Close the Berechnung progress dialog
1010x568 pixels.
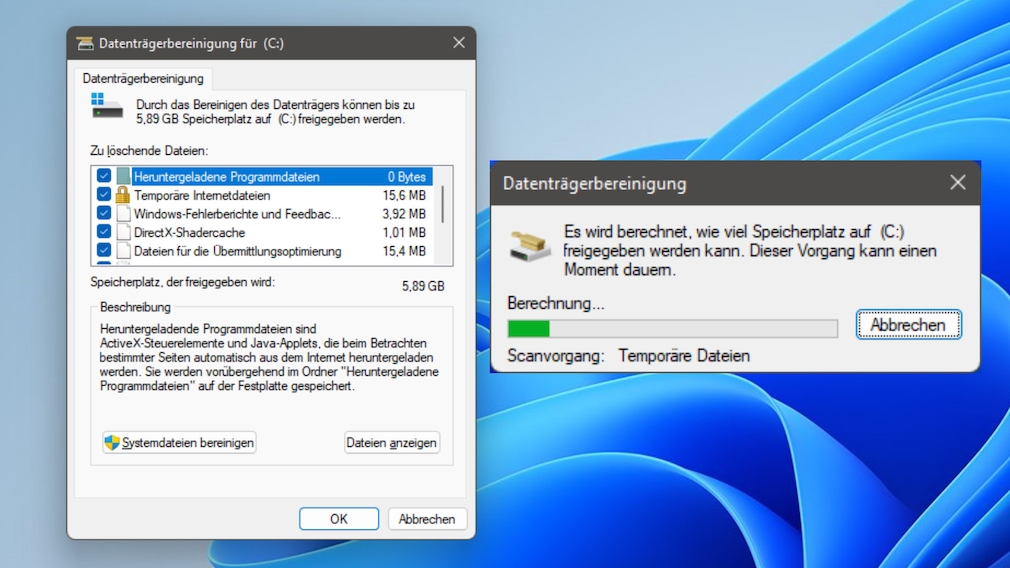point(958,183)
